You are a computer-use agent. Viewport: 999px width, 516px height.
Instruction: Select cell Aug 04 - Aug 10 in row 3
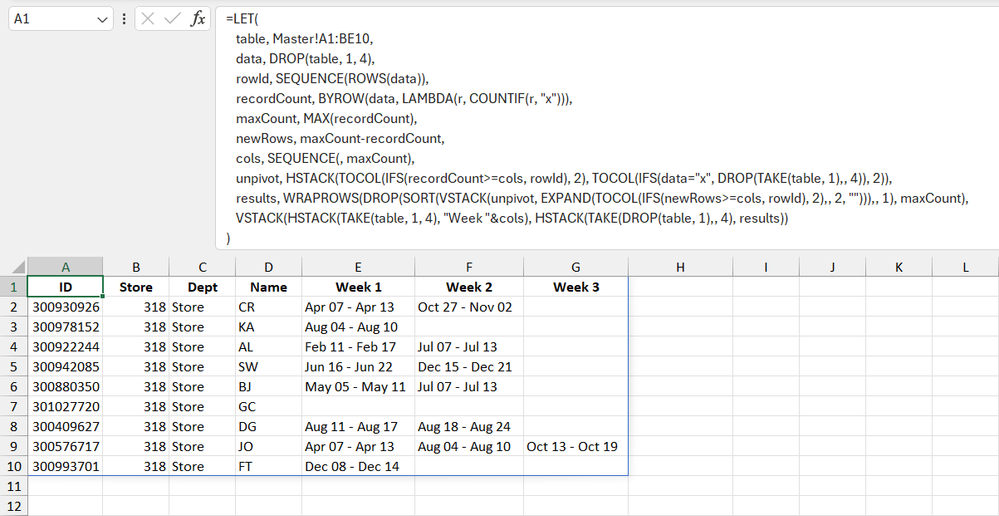tap(358, 327)
